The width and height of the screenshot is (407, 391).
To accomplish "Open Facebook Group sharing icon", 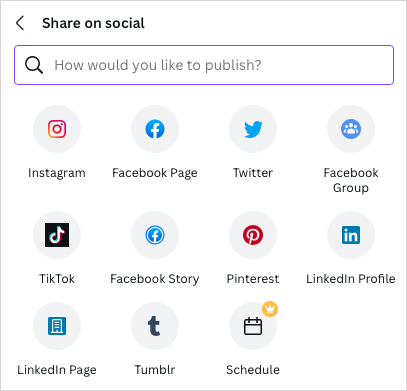I will [351, 129].
